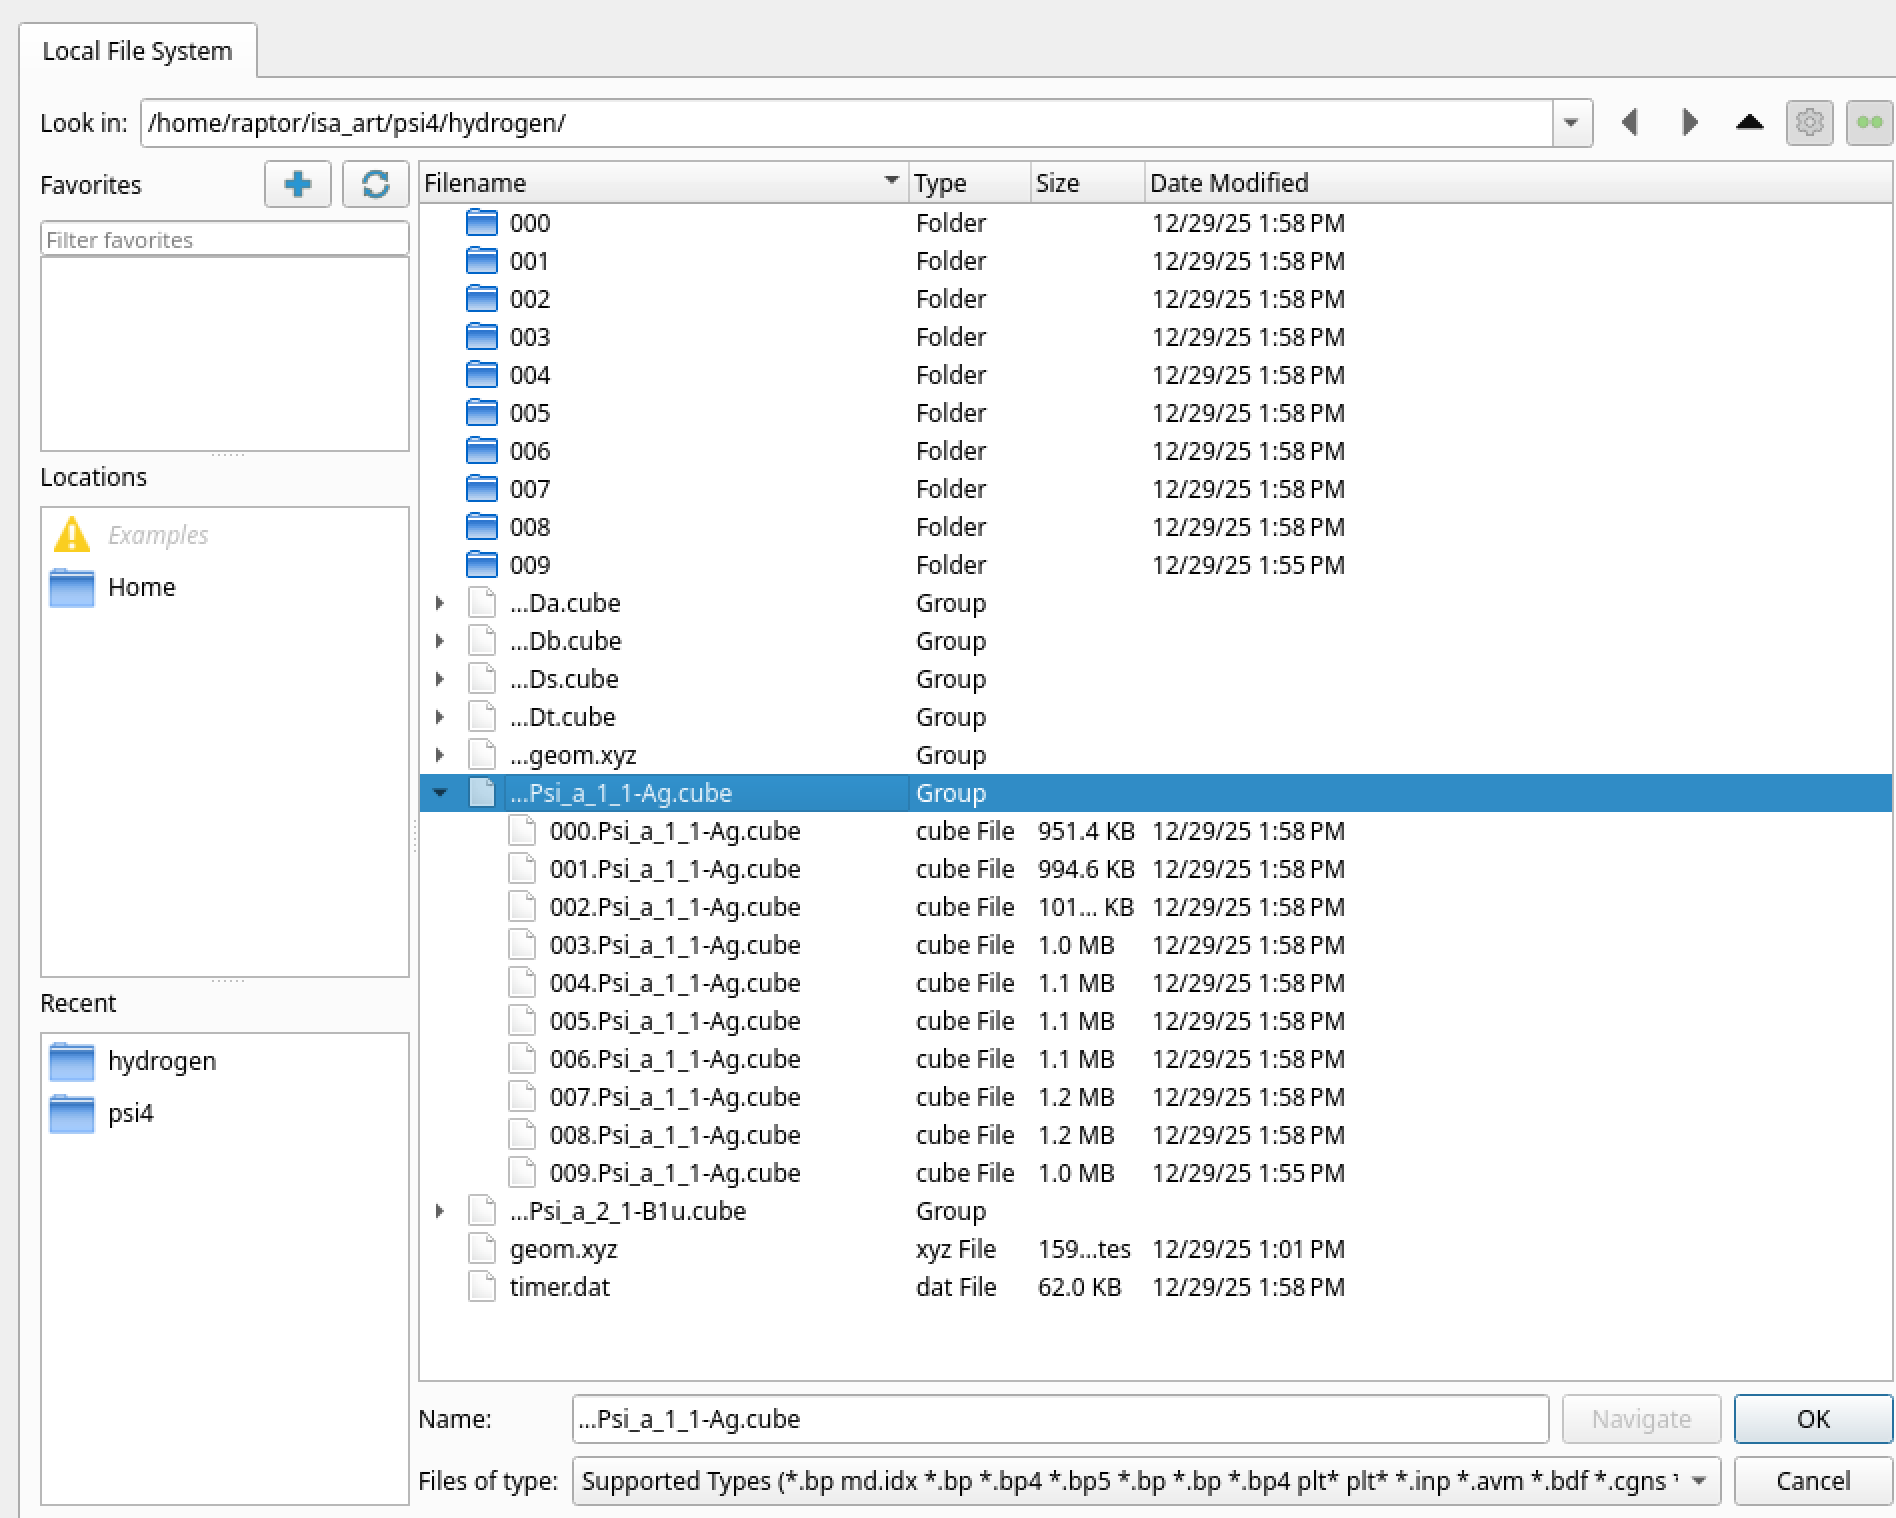
Task: Expand the ...Psi_a_2_1-B1u.cube group
Action: tap(440, 1211)
